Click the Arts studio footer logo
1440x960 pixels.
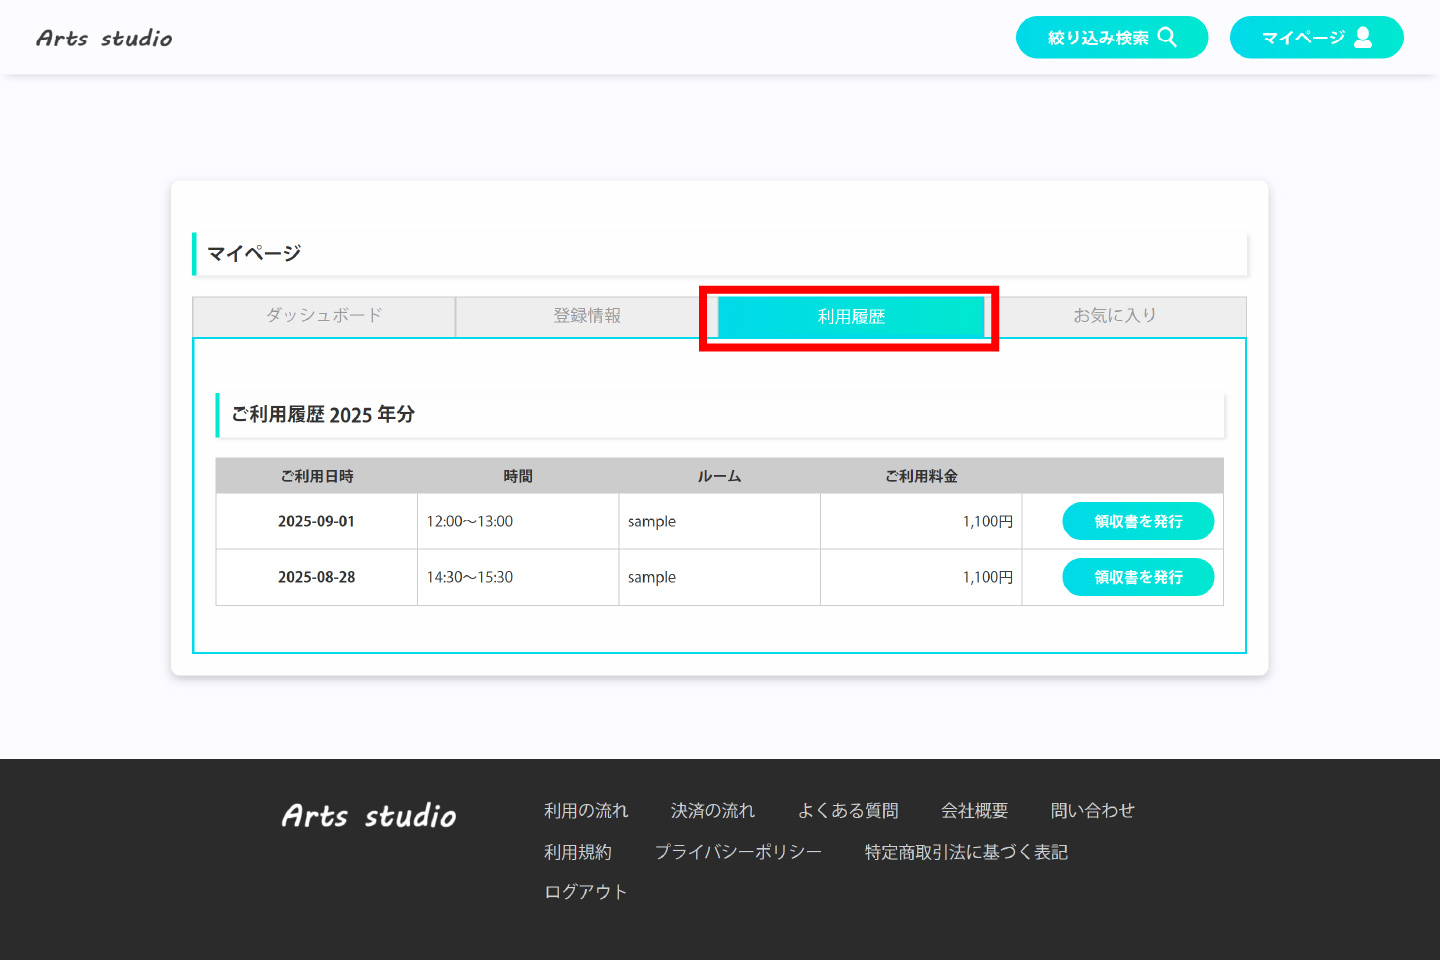click(369, 816)
